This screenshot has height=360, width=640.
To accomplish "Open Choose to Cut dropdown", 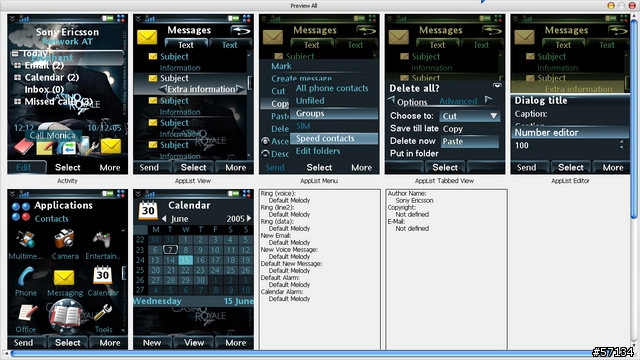I will (x=469, y=116).
